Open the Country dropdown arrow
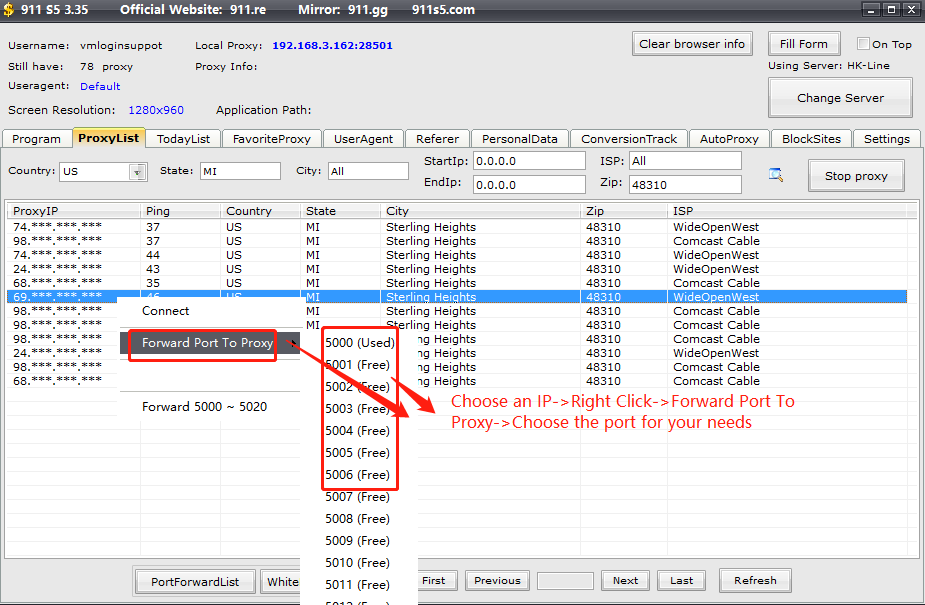Viewport: 925px width, 605px height. pyautogui.click(x=138, y=172)
